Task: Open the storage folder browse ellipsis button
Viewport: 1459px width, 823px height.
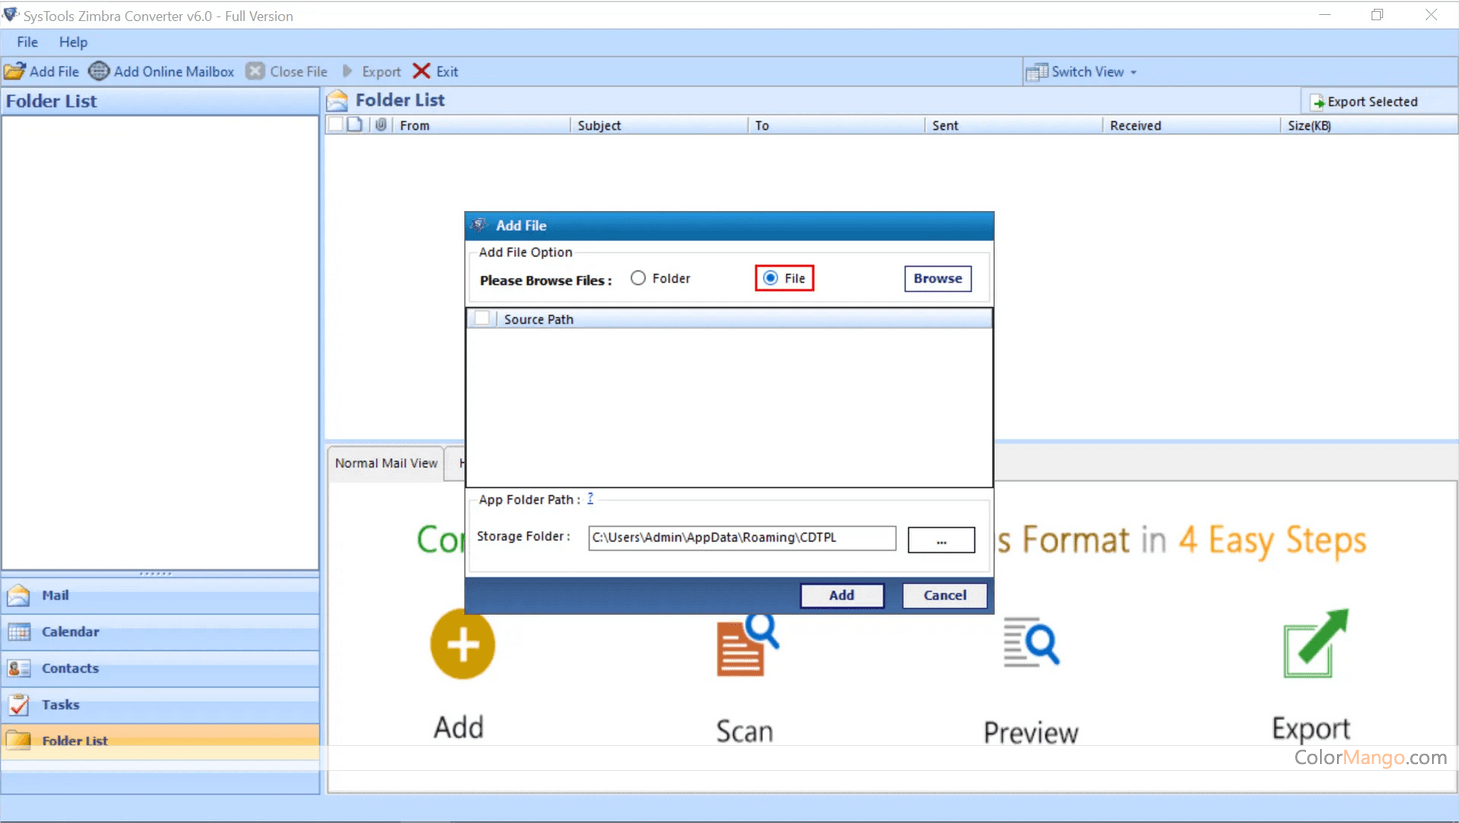Action: 940,540
